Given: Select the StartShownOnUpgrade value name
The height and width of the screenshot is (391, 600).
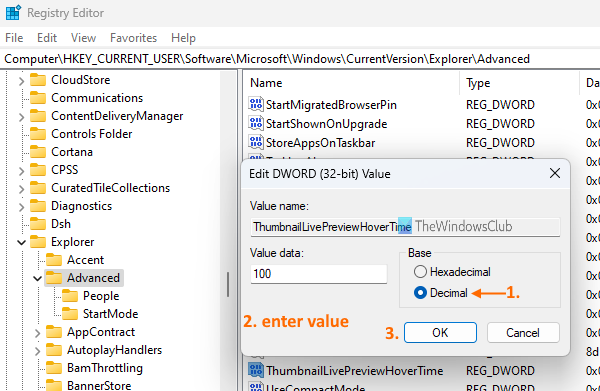Looking at the screenshot, I should click(326, 124).
